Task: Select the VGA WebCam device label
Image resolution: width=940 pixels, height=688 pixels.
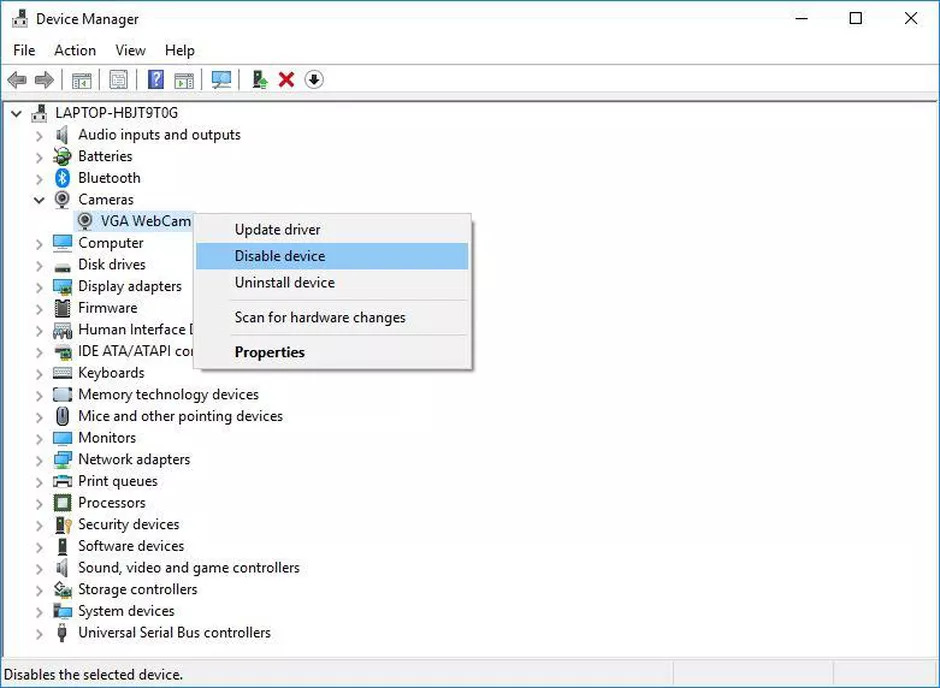Action: pyautogui.click(x=146, y=221)
